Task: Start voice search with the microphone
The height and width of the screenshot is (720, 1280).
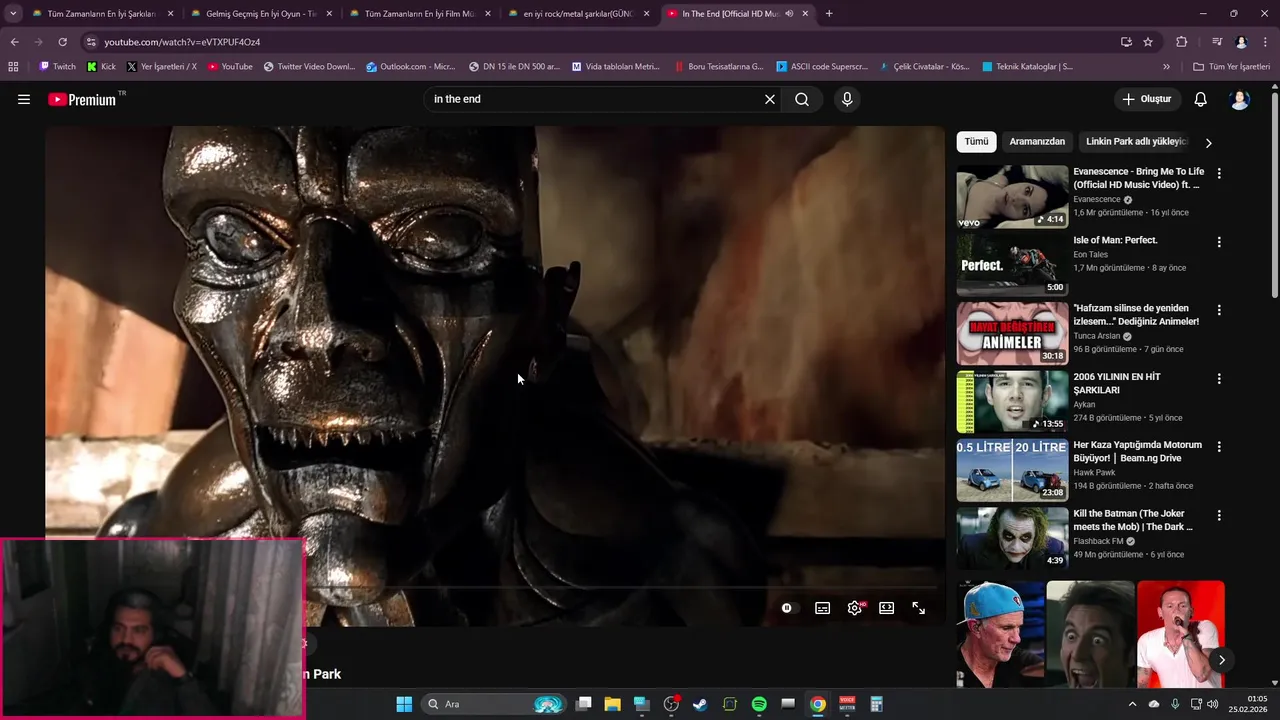Action: click(847, 99)
